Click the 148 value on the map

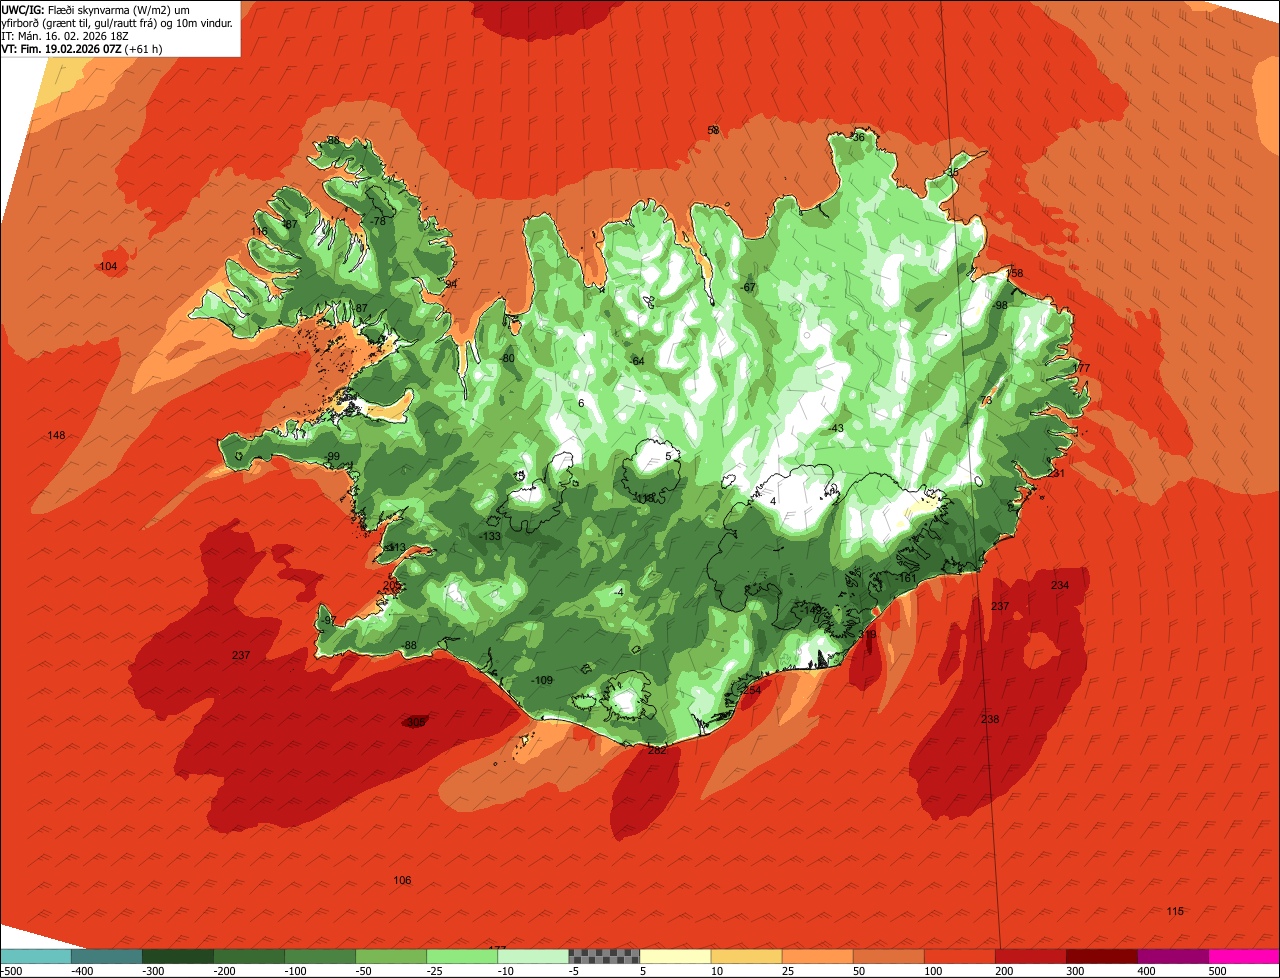pos(56,435)
